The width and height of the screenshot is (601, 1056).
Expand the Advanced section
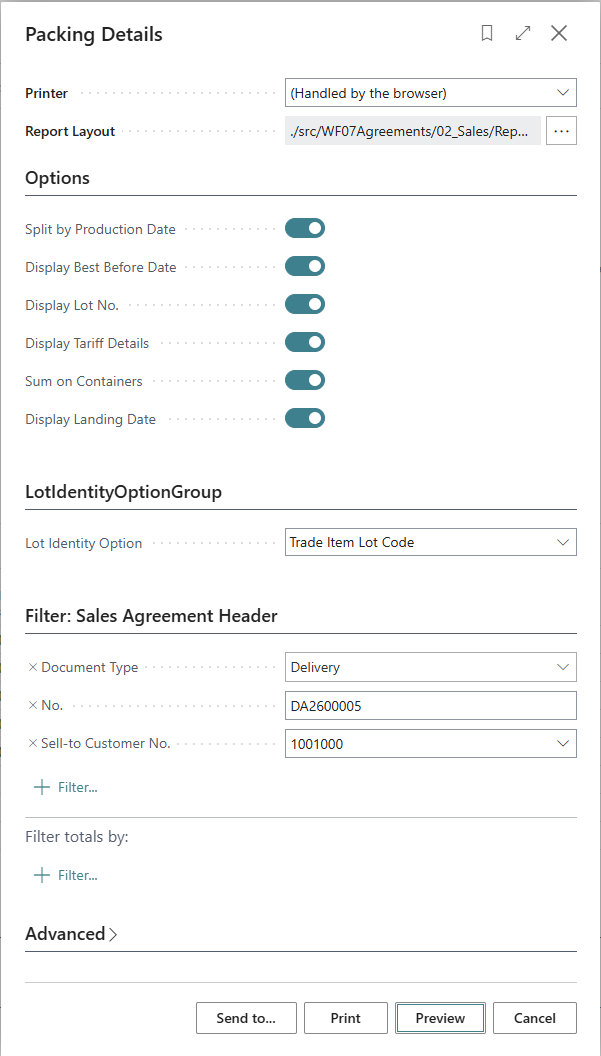[72, 934]
